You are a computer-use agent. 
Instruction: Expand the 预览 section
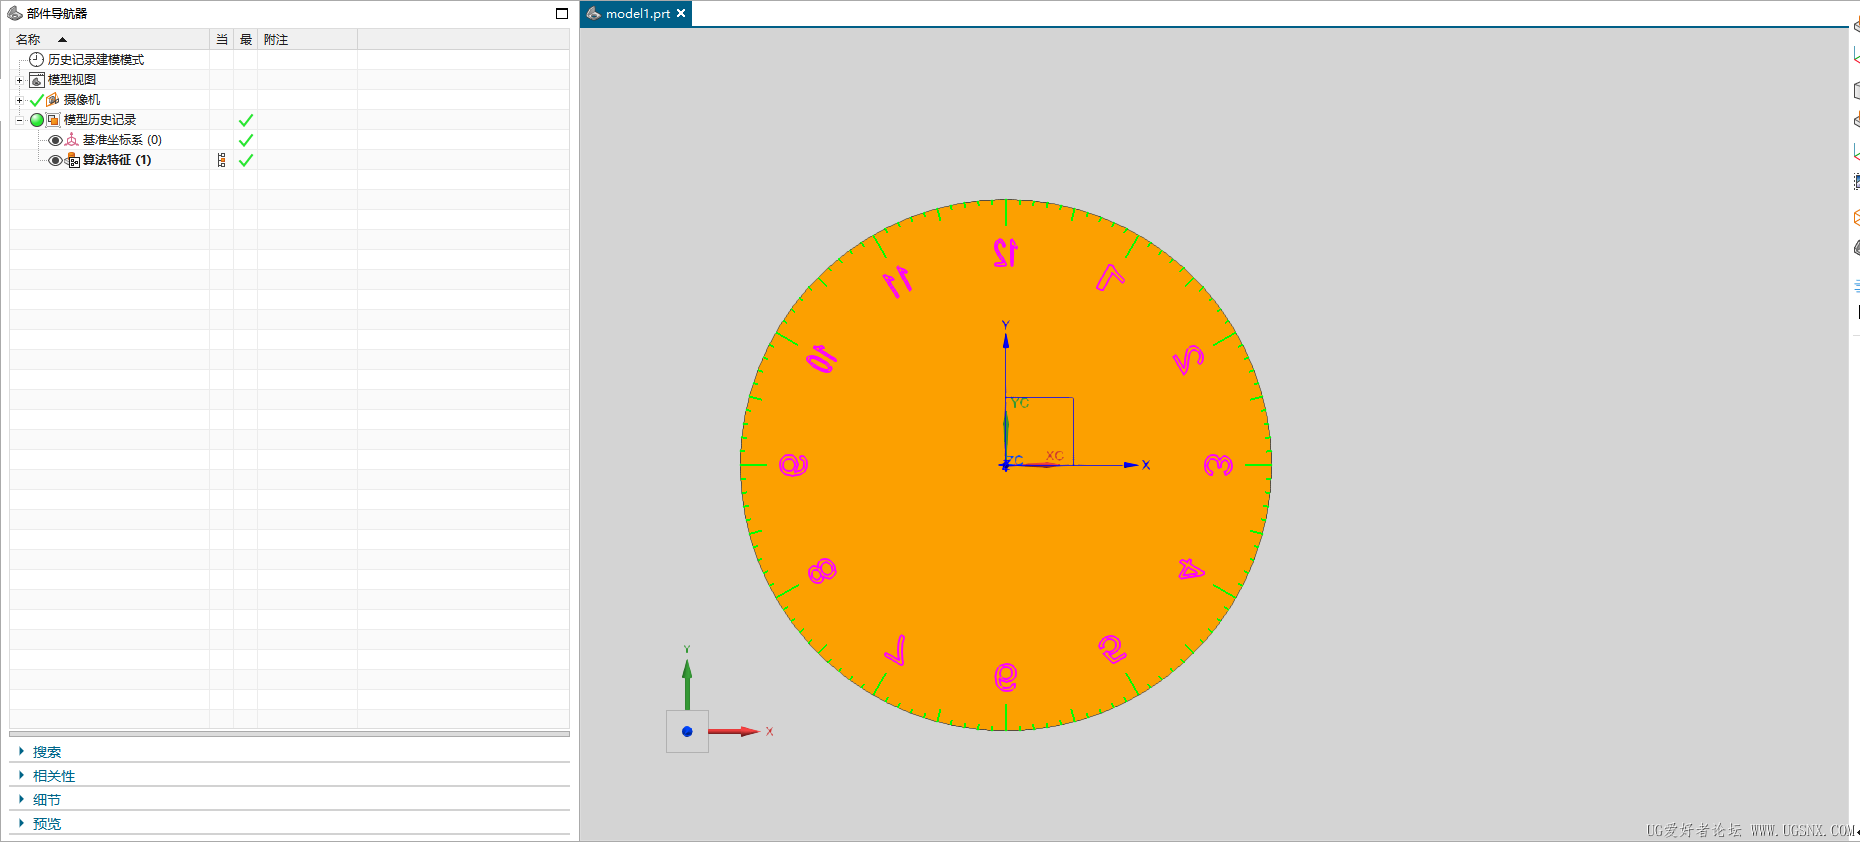coord(21,823)
